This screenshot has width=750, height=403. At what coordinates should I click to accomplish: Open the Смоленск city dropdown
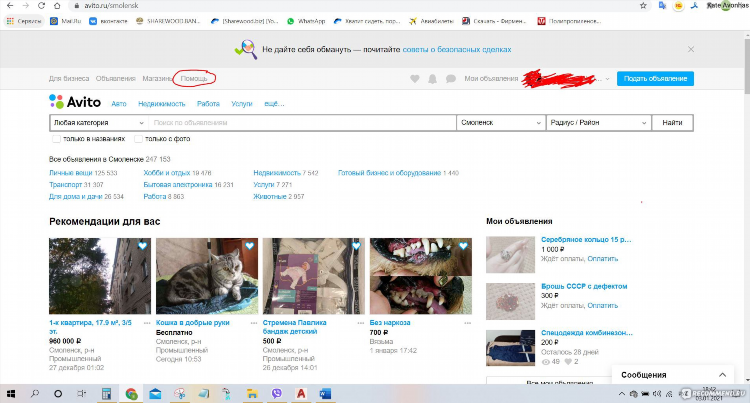(501, 123)
